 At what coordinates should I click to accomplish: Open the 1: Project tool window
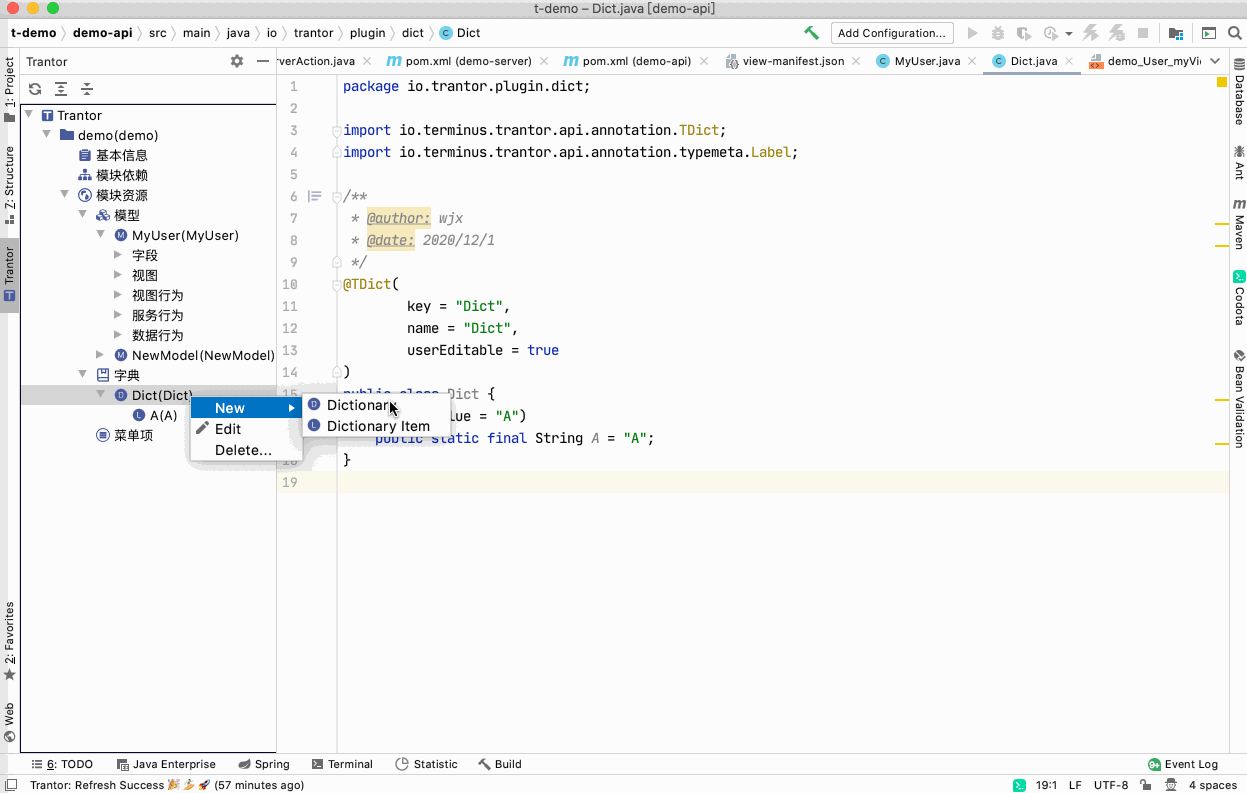coord(9,90)
